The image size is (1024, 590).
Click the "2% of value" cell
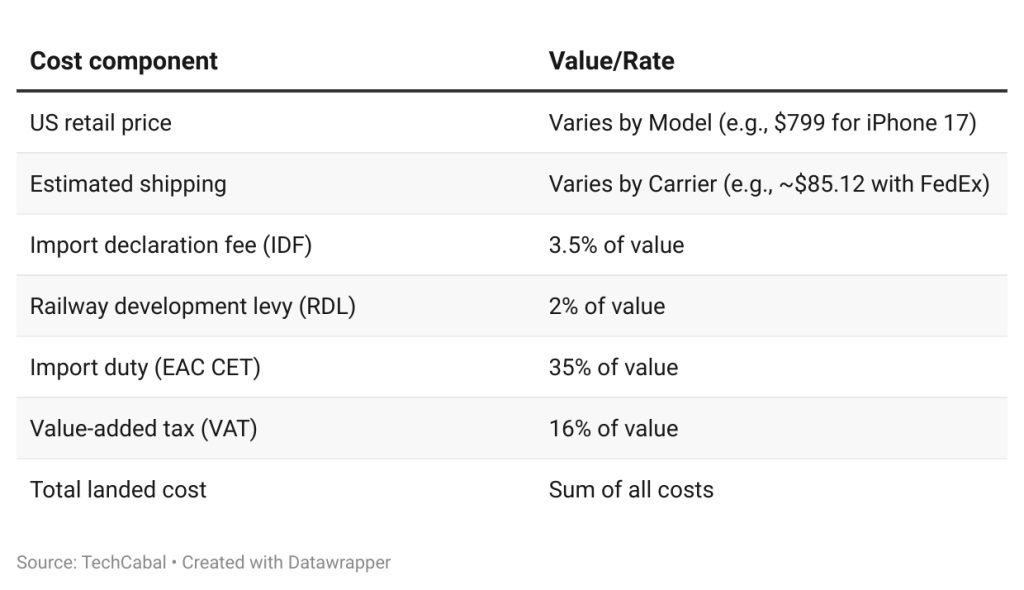[x=606, y=306]
